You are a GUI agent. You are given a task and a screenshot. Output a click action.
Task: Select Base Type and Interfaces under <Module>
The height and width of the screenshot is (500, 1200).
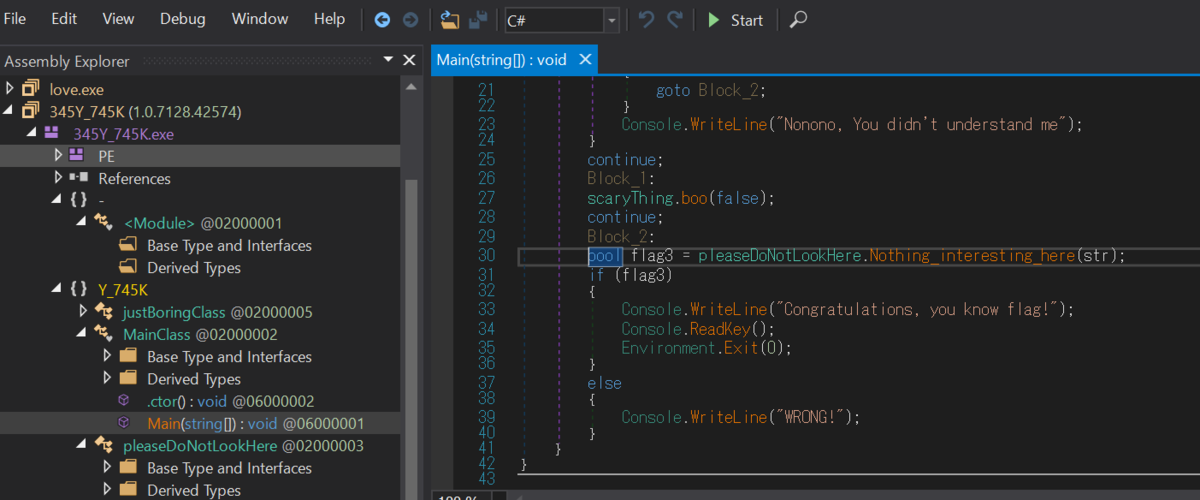pyautogui.click(x=229, y=245)
